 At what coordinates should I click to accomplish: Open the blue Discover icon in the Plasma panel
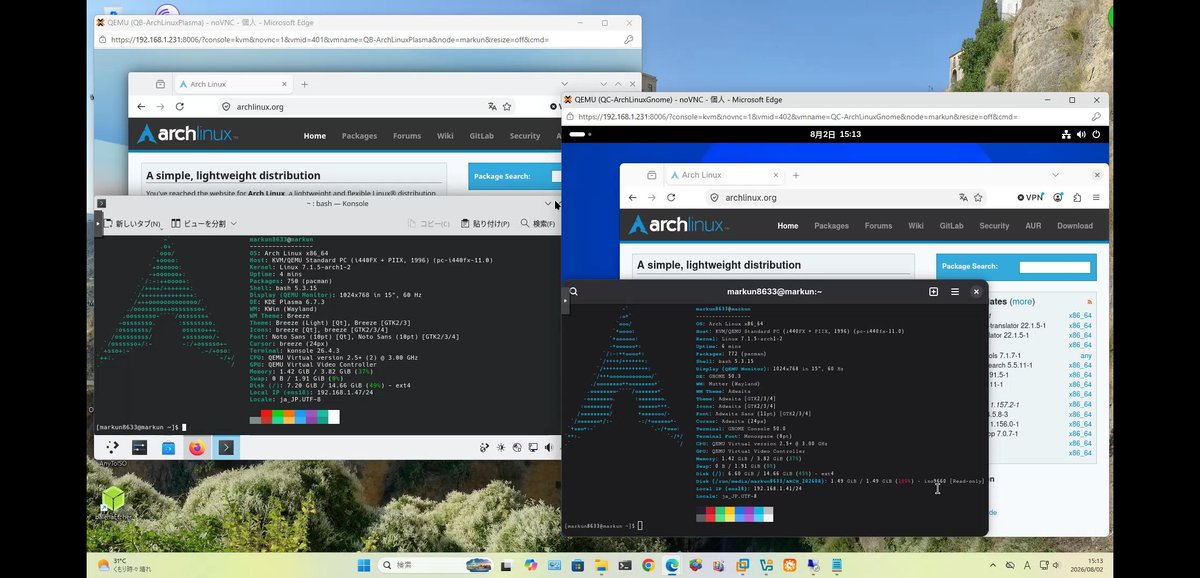(168, 447)
